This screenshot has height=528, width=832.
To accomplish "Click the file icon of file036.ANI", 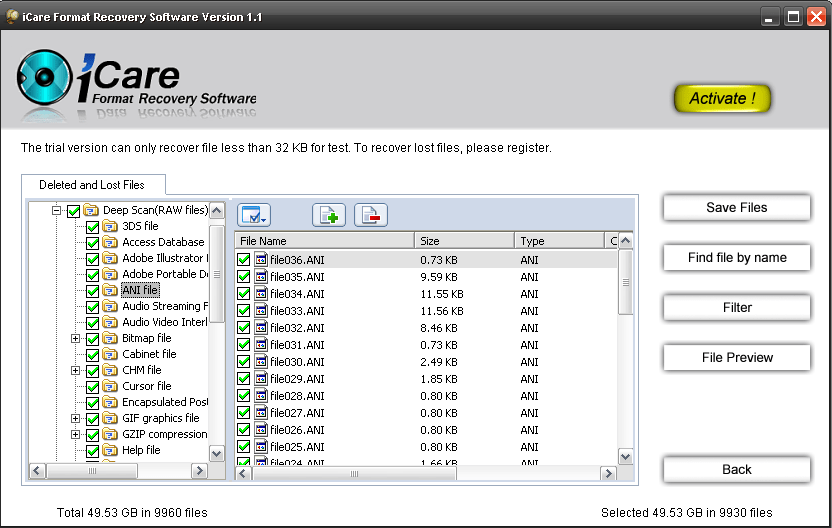I will pos(261,259).
